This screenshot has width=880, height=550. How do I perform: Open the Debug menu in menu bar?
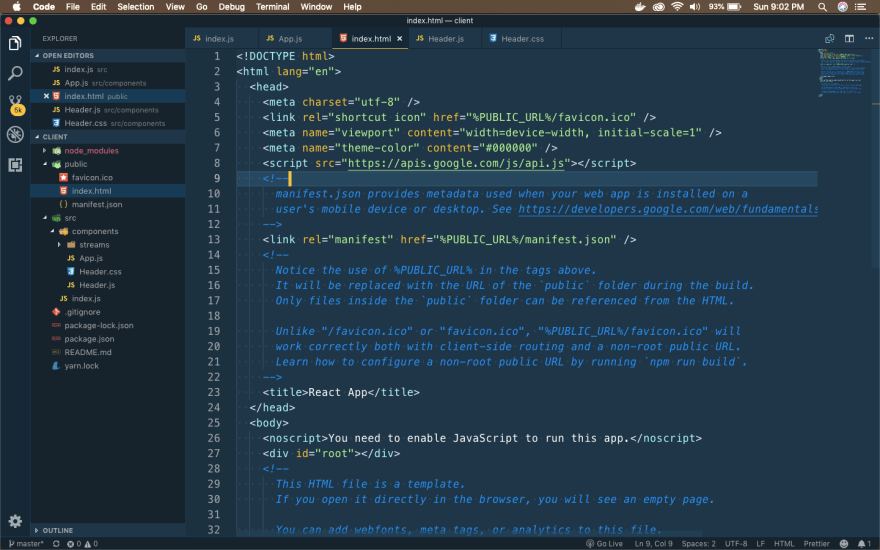[231, 7]
